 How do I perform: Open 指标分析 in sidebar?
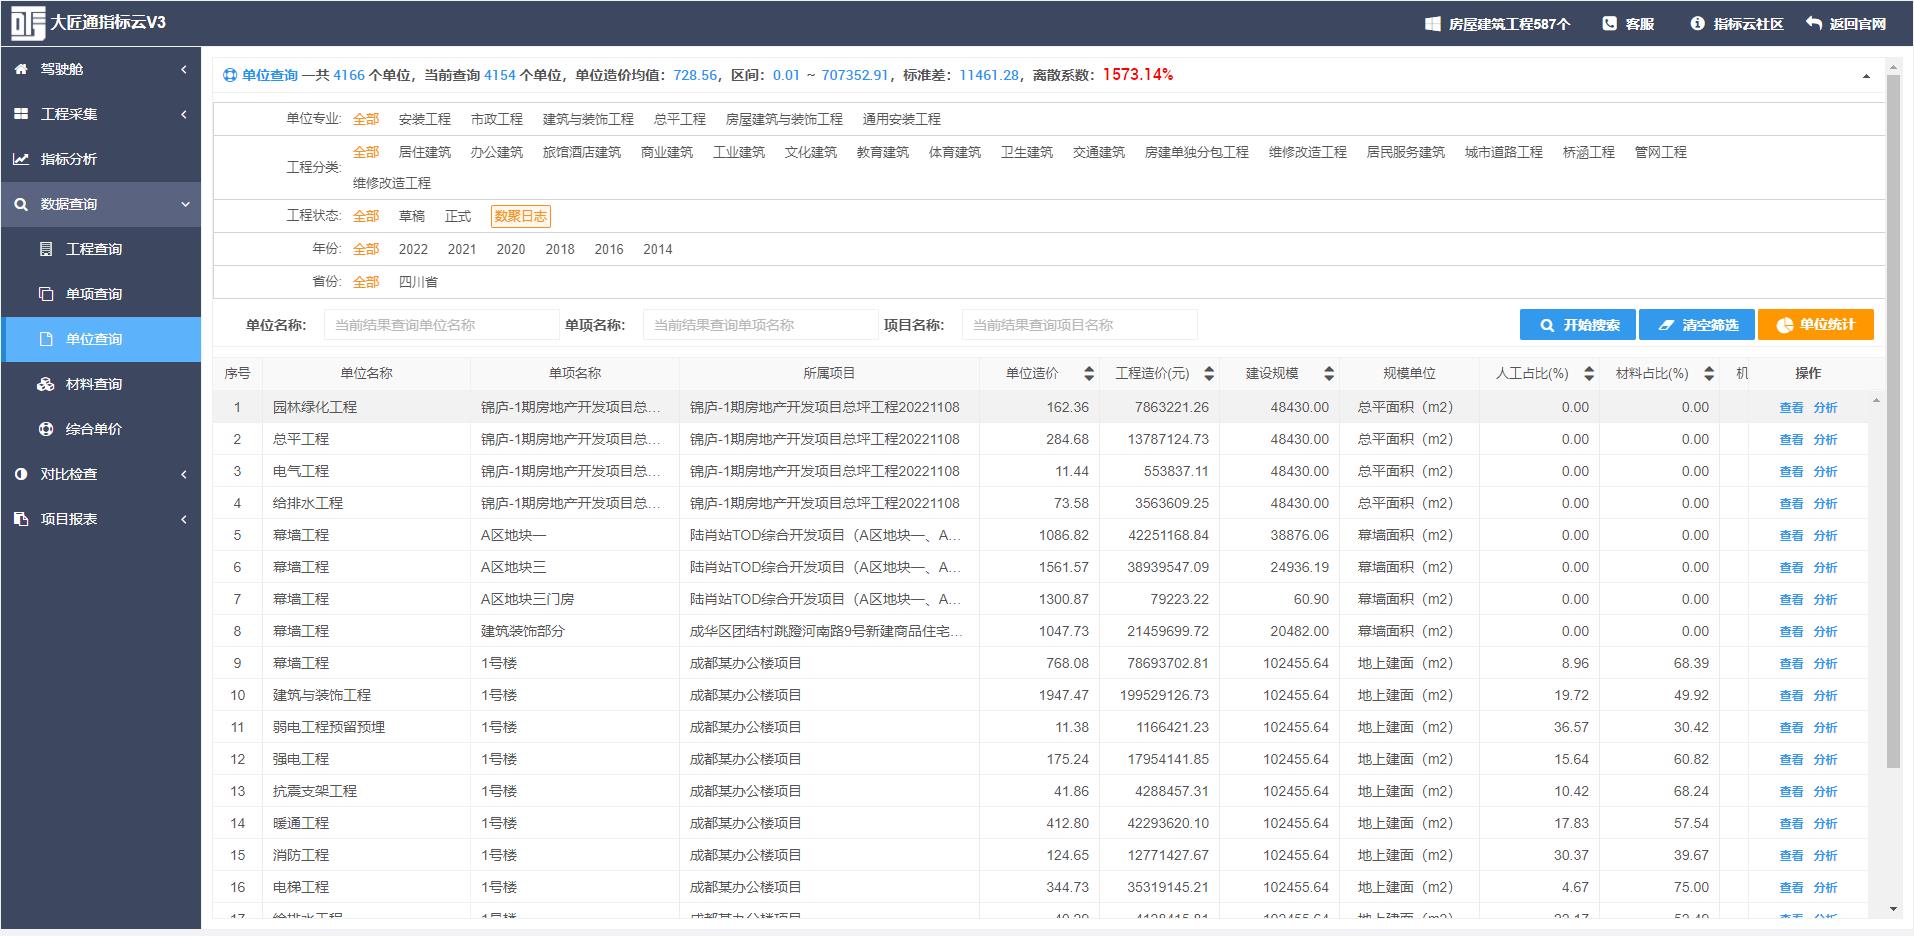tap(69, 159)
